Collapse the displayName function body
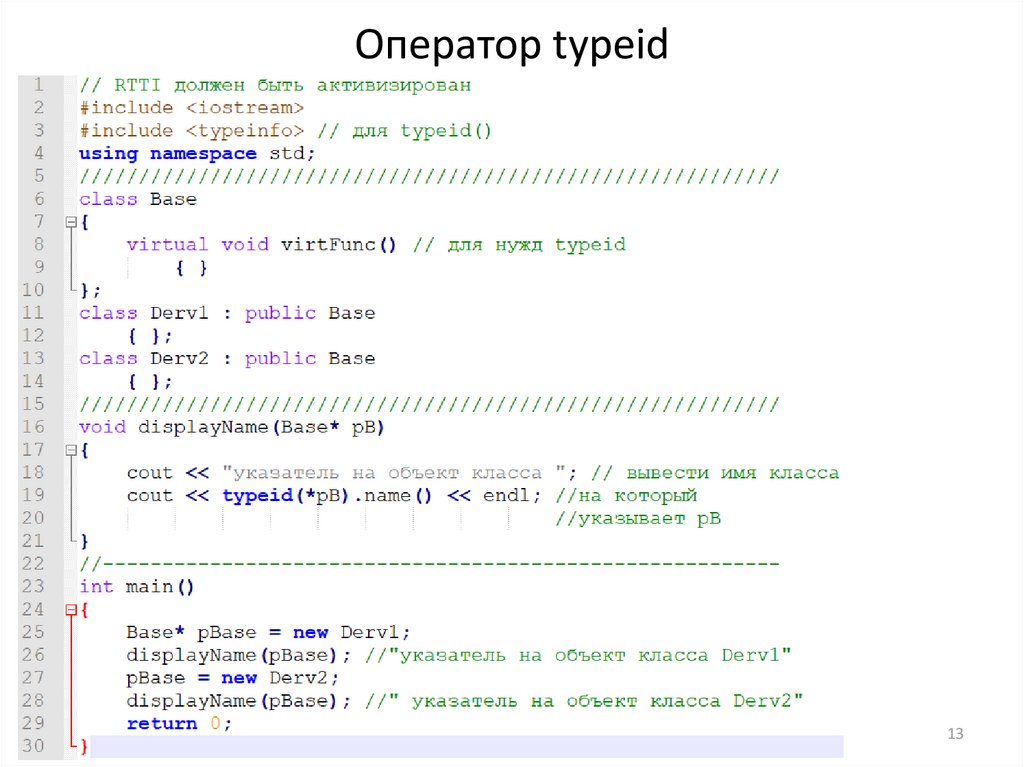This screenshot has height=767, width=1024. tap(69, 449)
